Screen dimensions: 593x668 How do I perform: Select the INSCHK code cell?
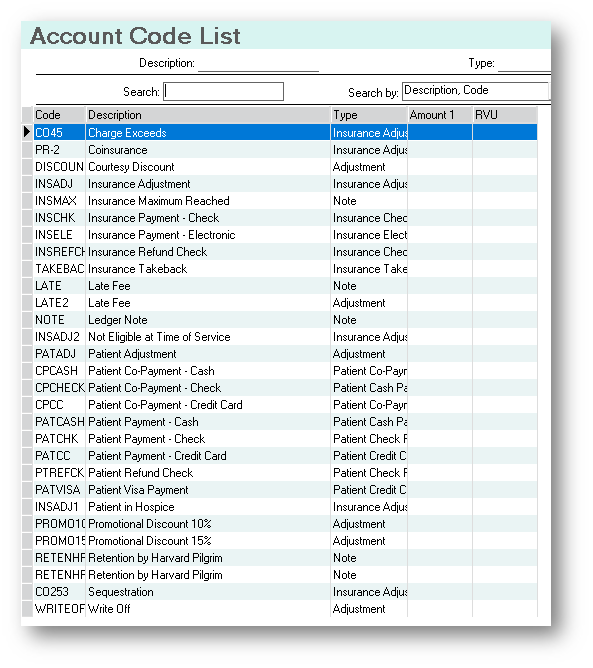(x=60, y=218)
